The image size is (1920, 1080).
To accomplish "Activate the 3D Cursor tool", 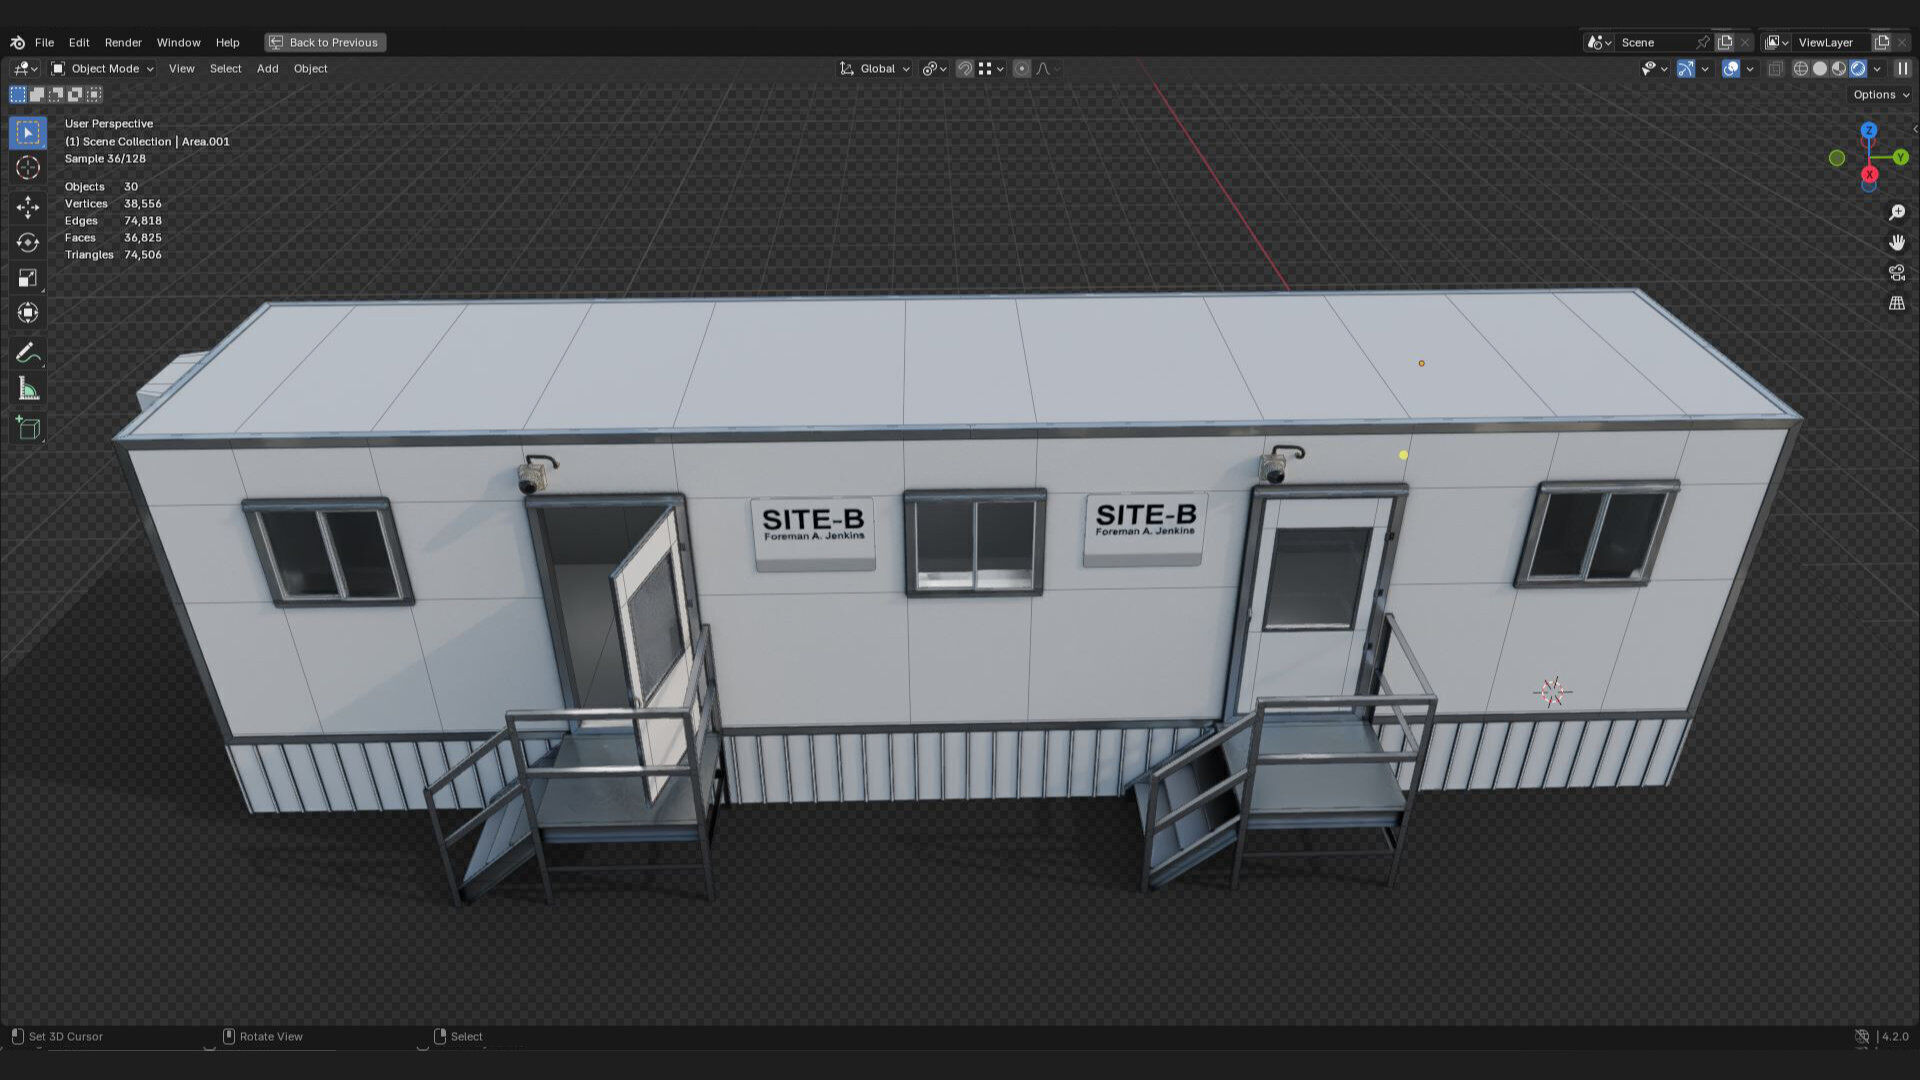I will tap(28, 168).
